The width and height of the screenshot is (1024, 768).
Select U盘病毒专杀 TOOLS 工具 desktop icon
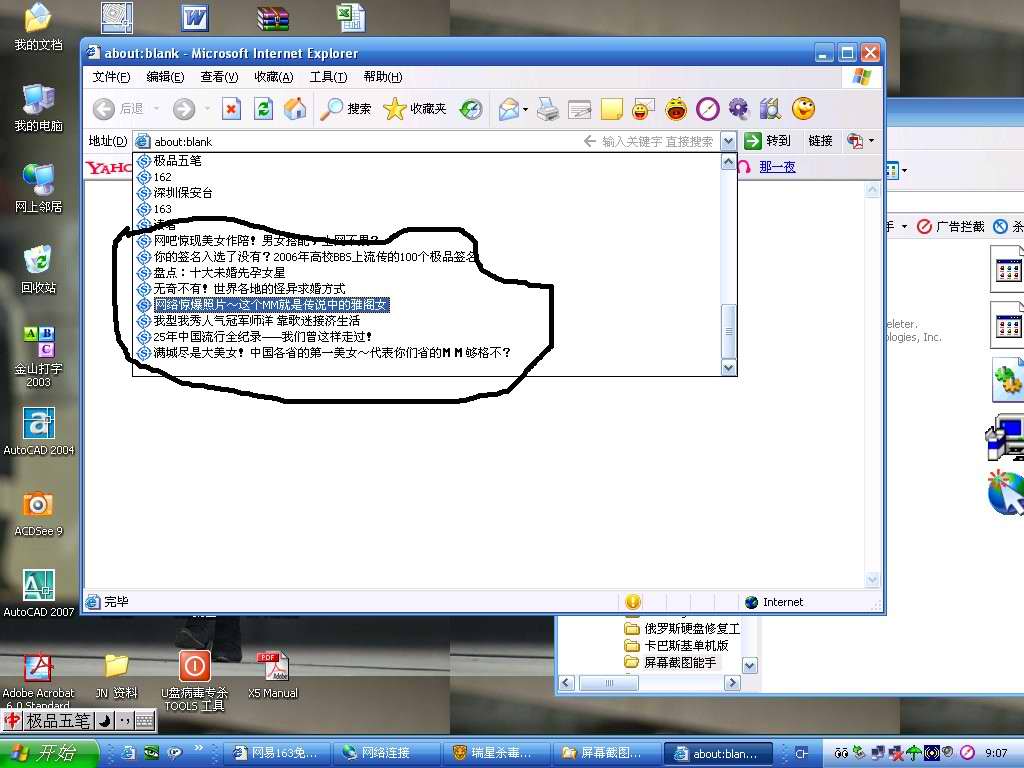coord(195,680)
